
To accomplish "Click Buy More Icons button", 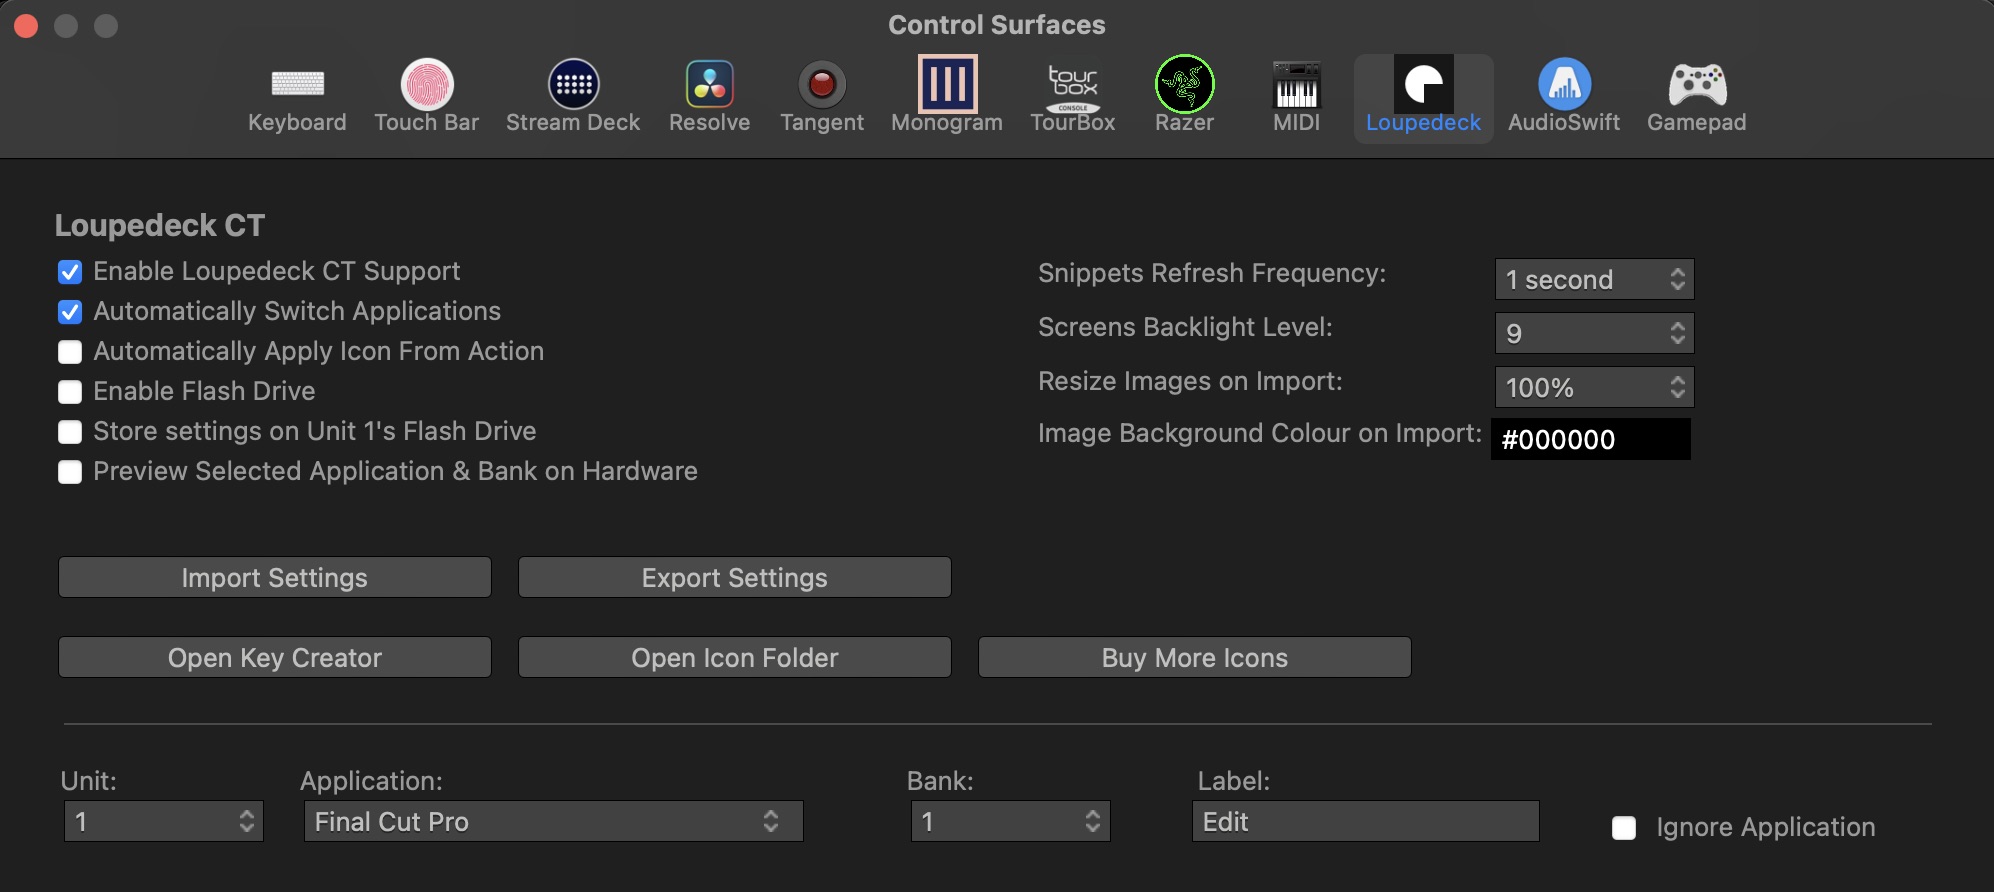I will pos(1195,657).
